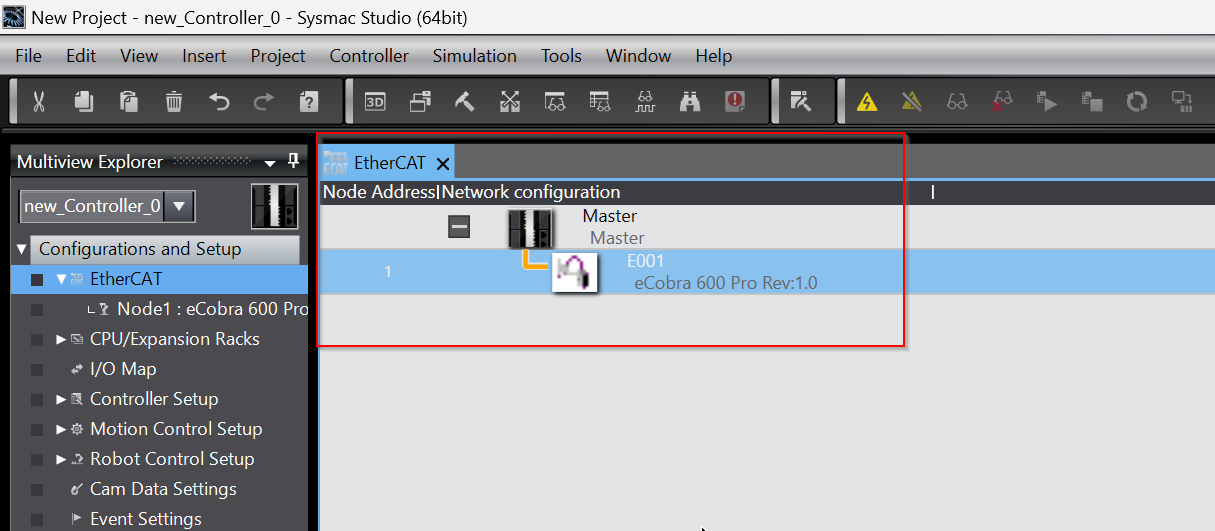Expand the Controller Setup node
This screenshot has width=1215, height=531.
(x=61, y=399)
